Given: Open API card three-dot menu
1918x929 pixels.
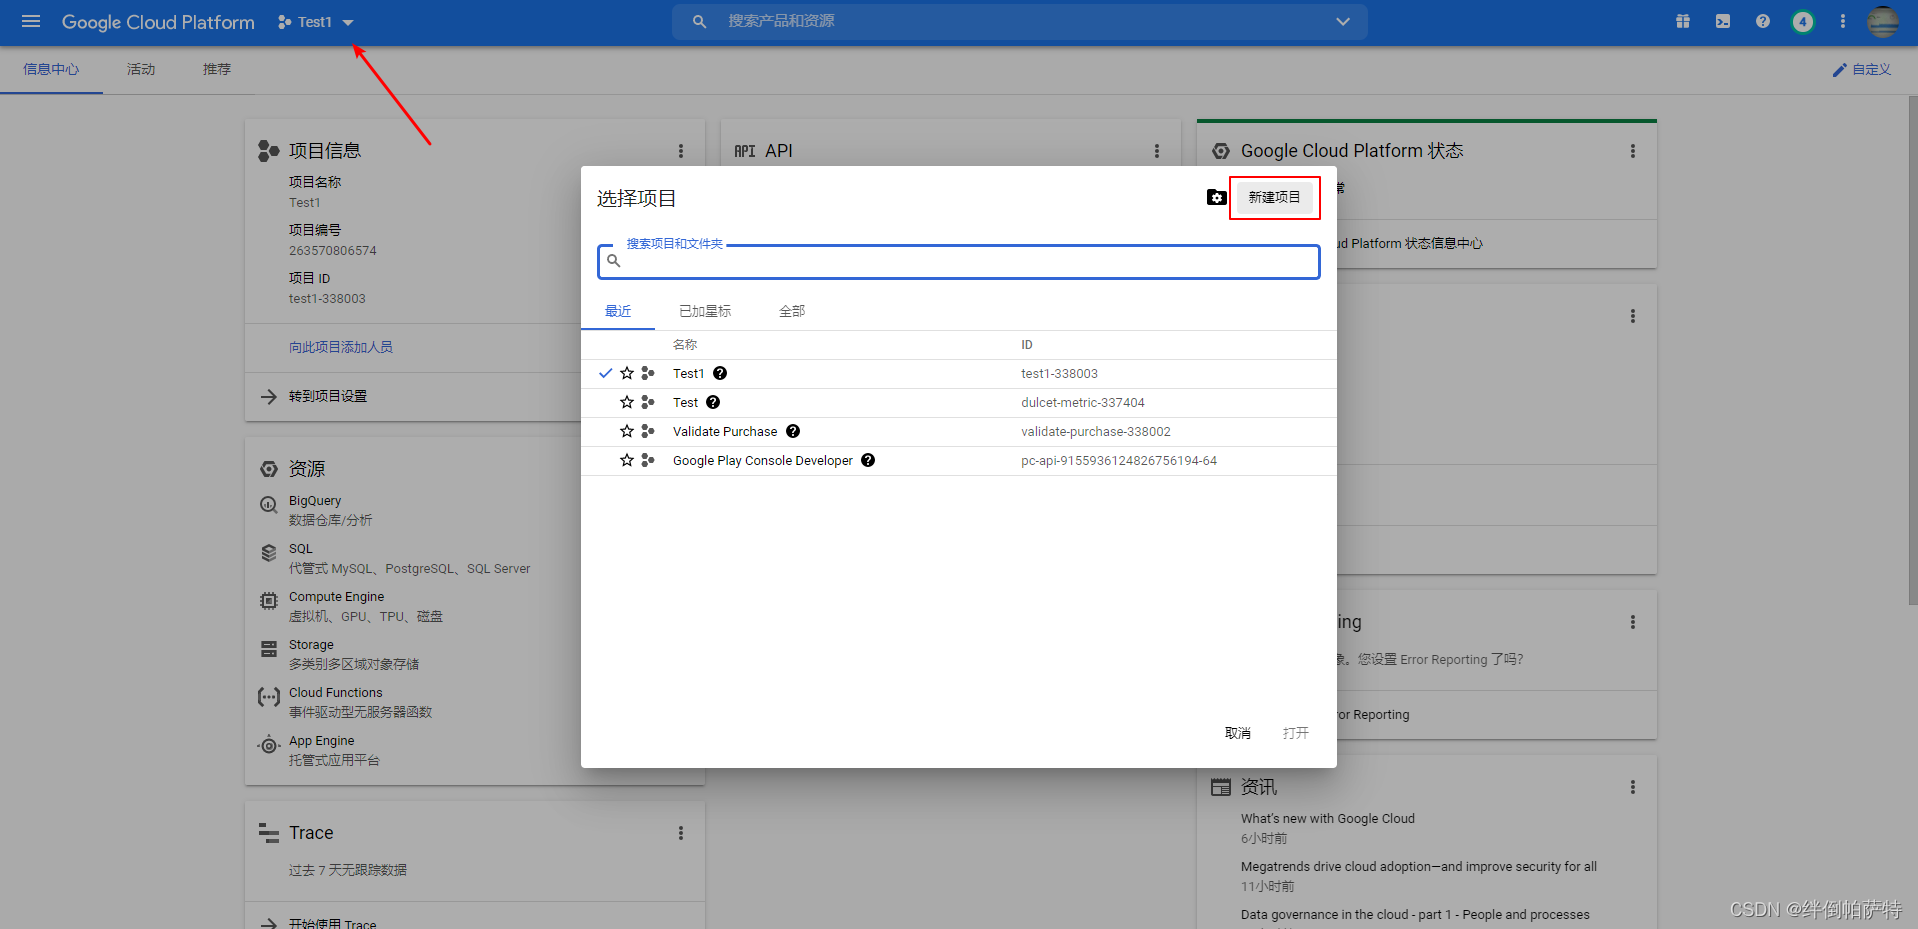Looking at the screenshot, I should [1157, 151].
